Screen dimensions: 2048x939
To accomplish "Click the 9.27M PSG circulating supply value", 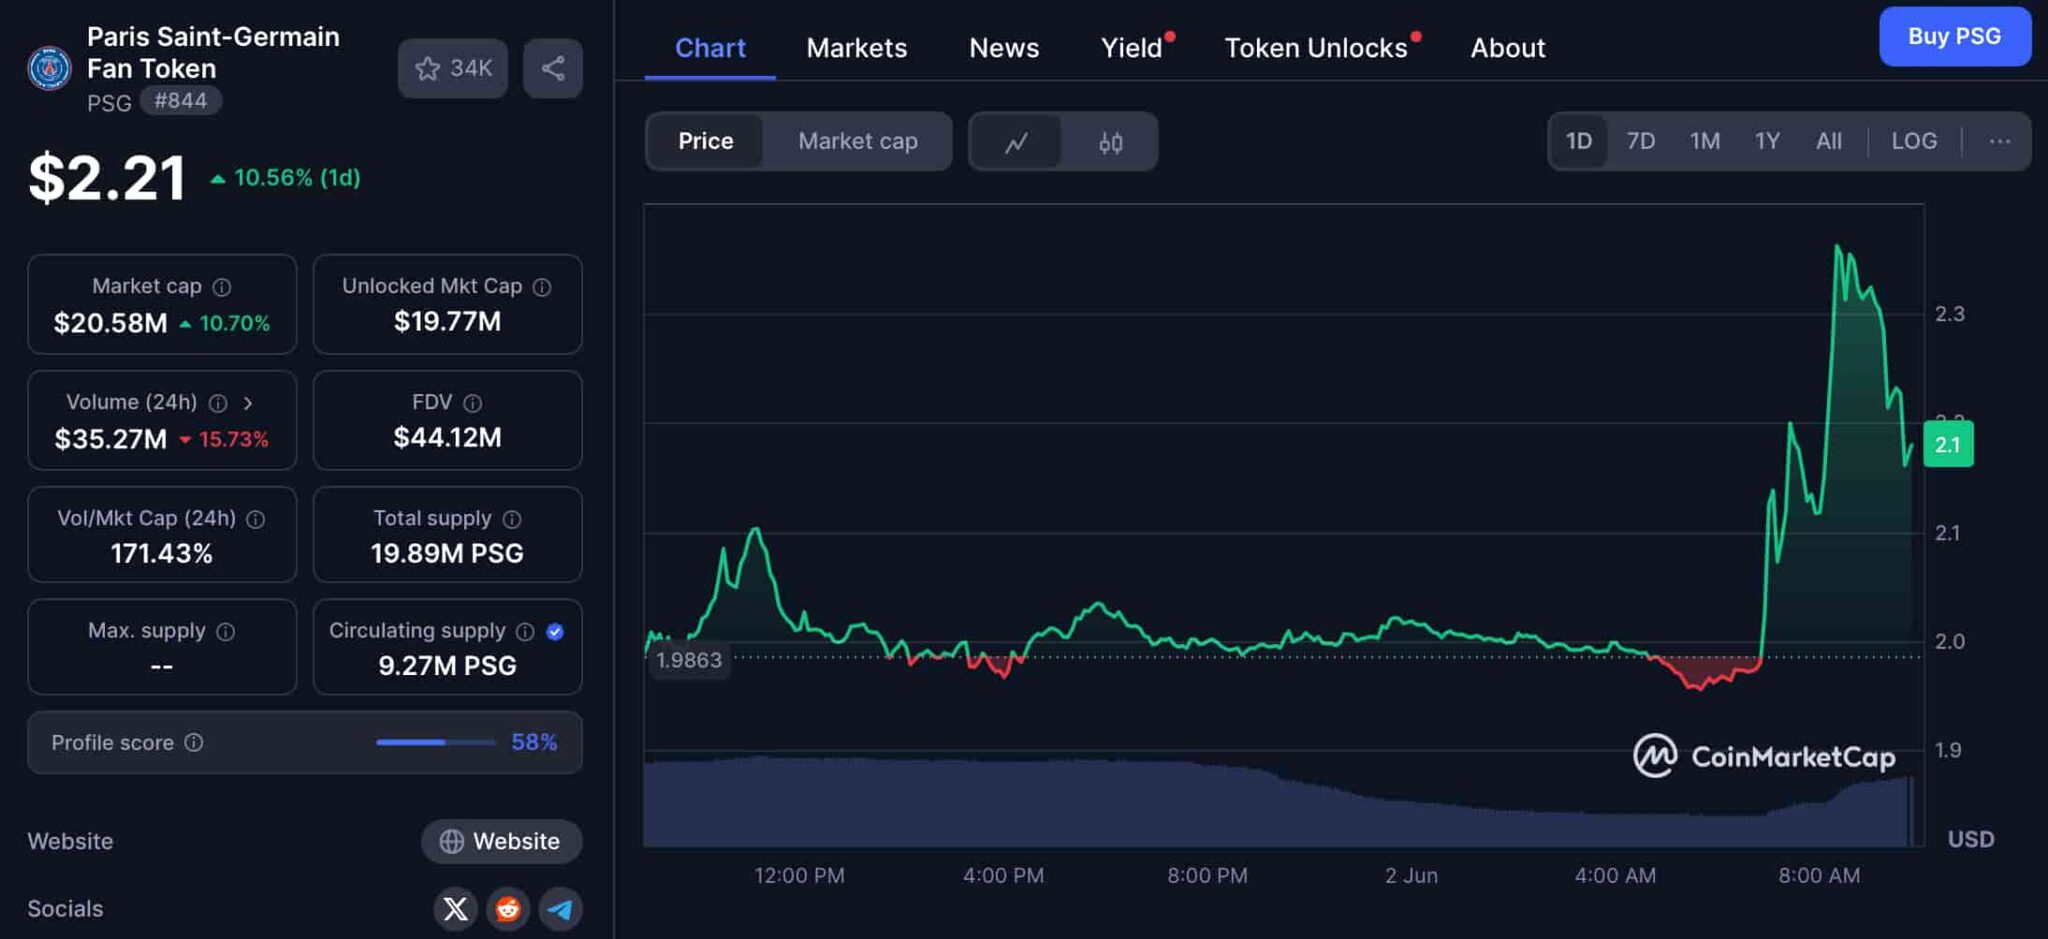I will [x=447, y=666].
